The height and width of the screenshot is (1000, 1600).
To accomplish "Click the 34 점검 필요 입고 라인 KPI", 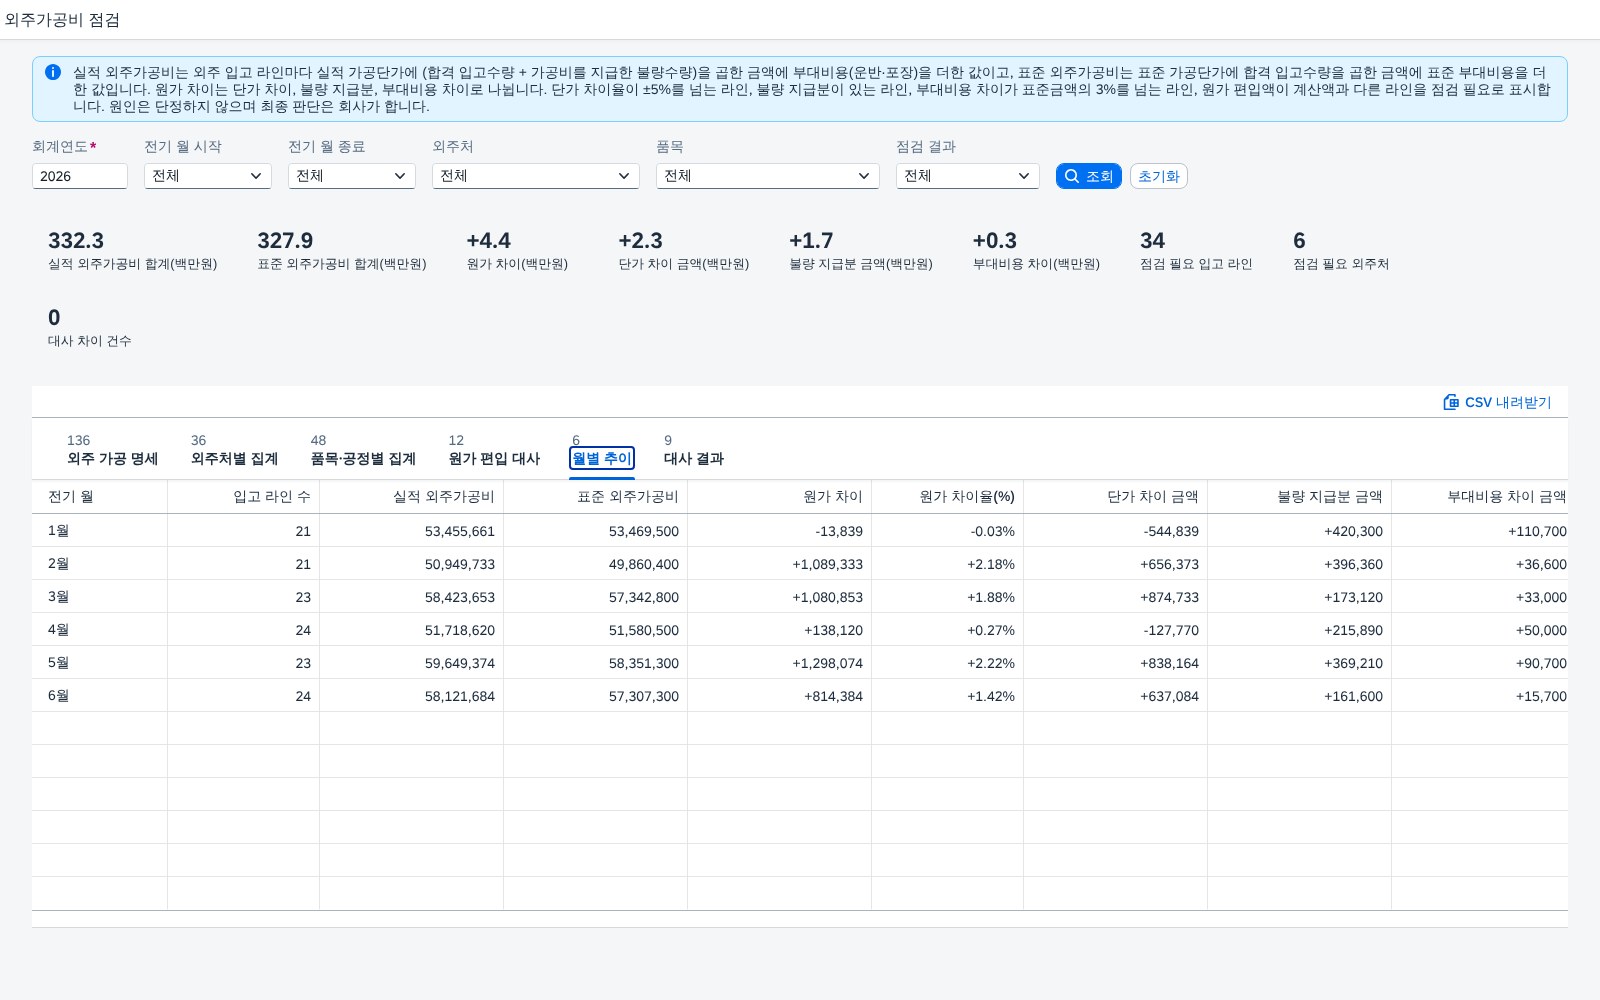I will pyautogui.click(x=1196, y=250).
